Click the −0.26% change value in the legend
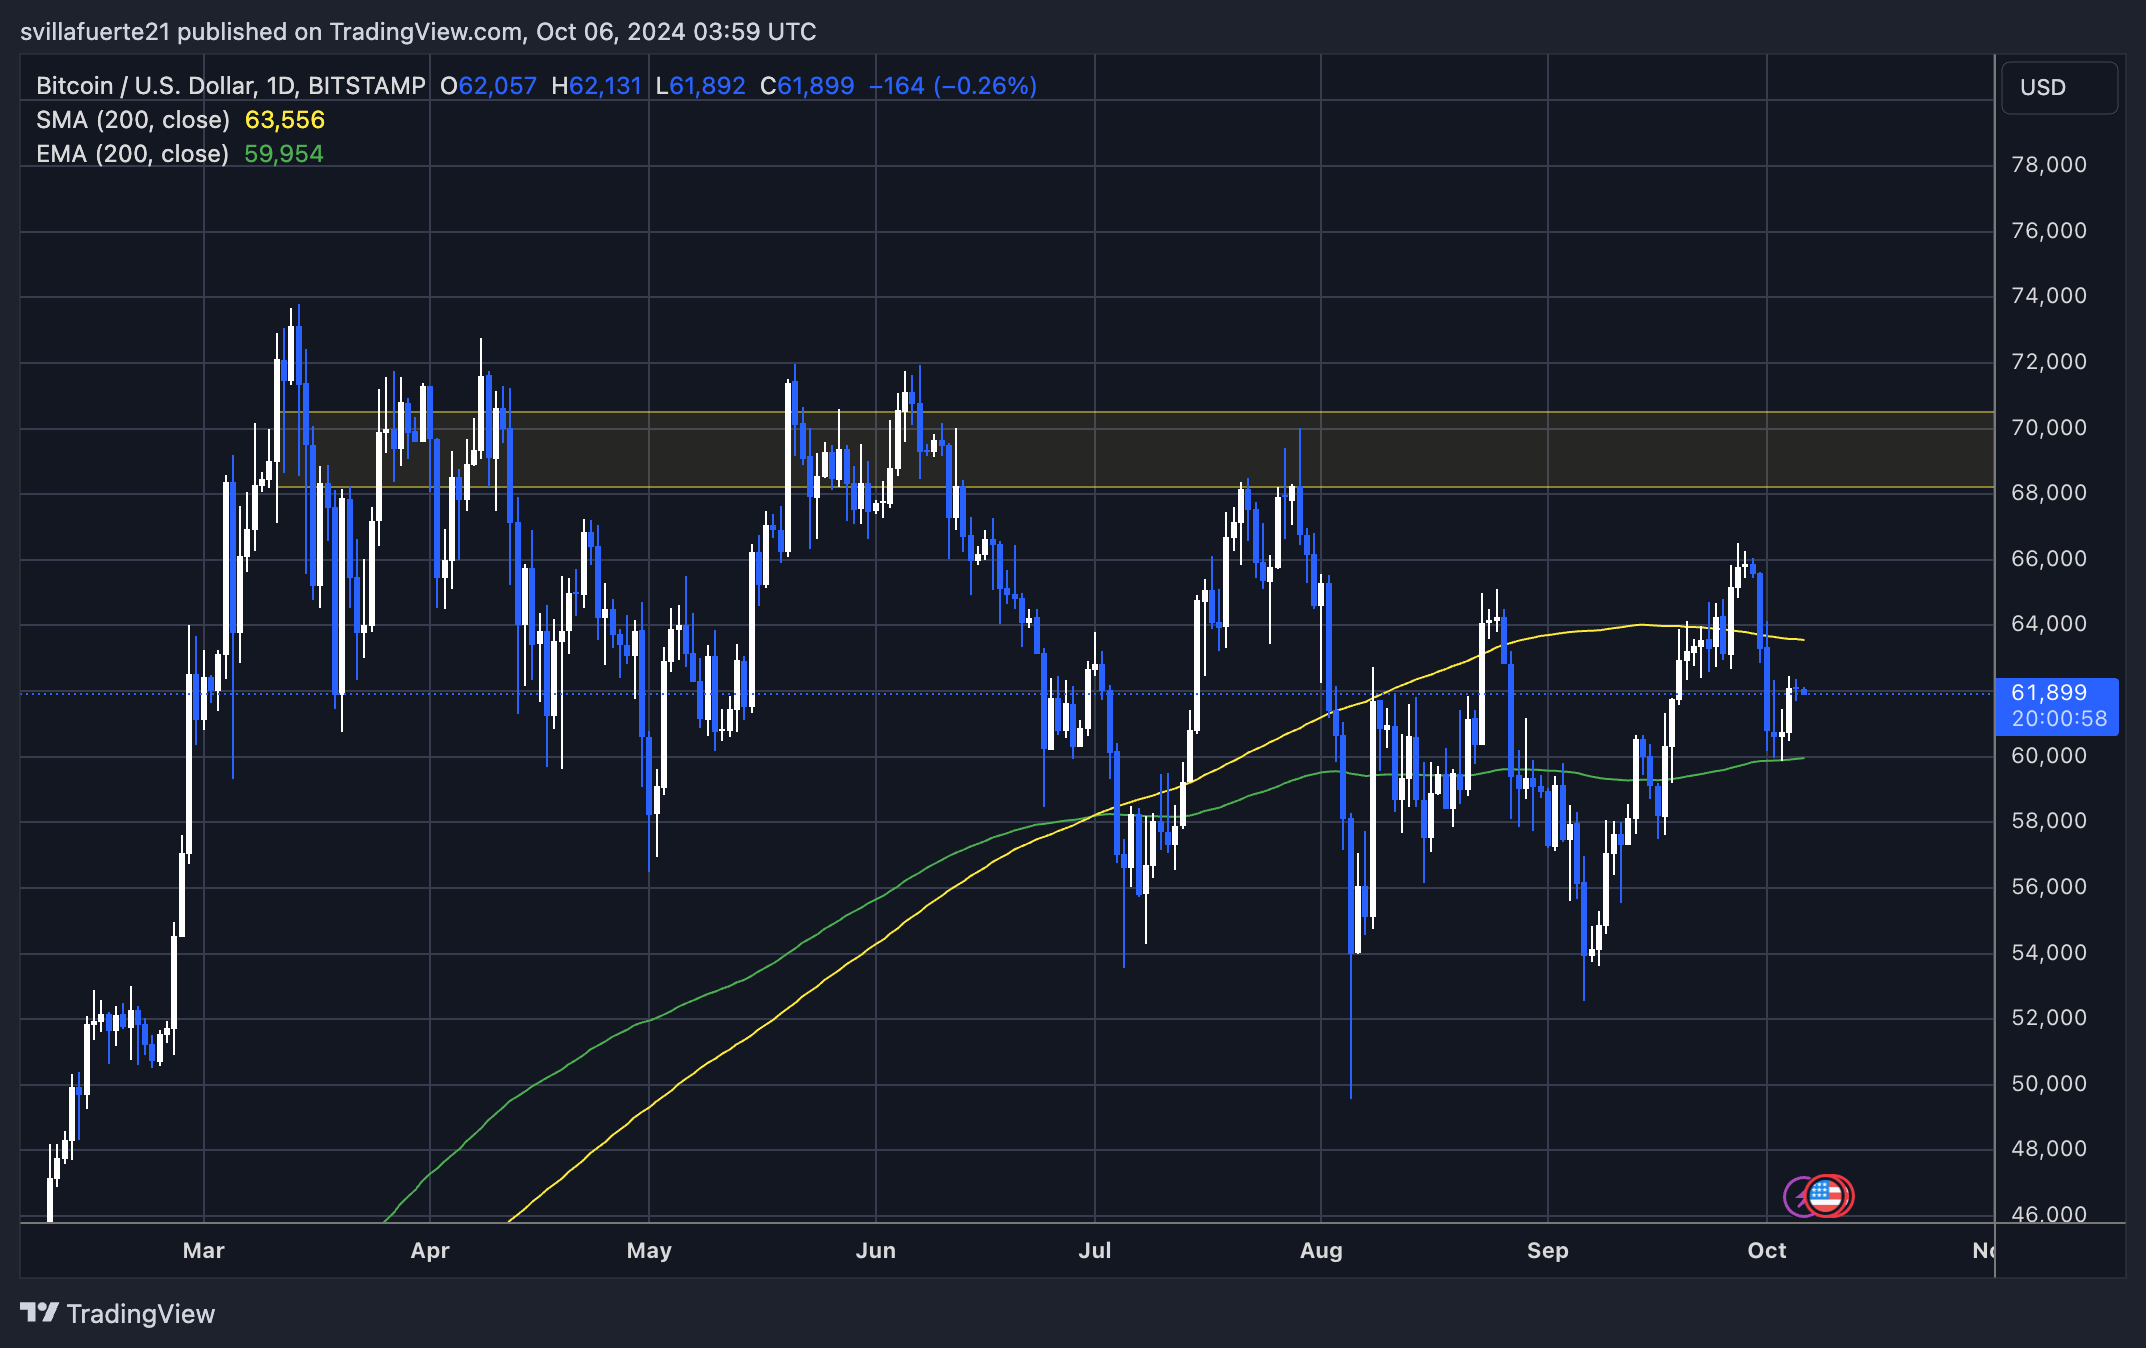The height and width of the screenshot is (1348, 2146). 984,85
